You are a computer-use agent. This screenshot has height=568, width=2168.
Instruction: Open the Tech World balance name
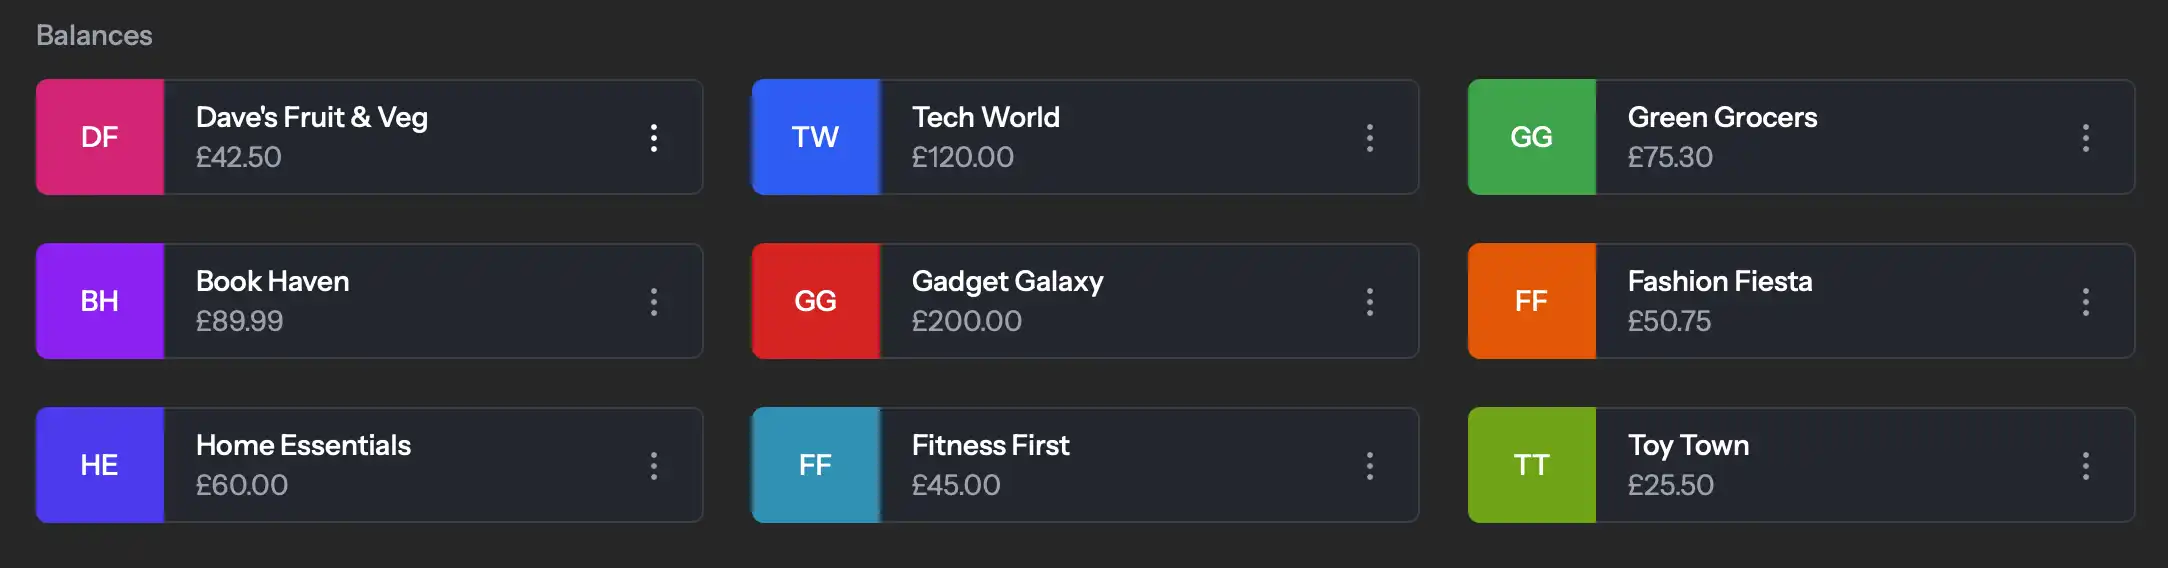point(986,118)
